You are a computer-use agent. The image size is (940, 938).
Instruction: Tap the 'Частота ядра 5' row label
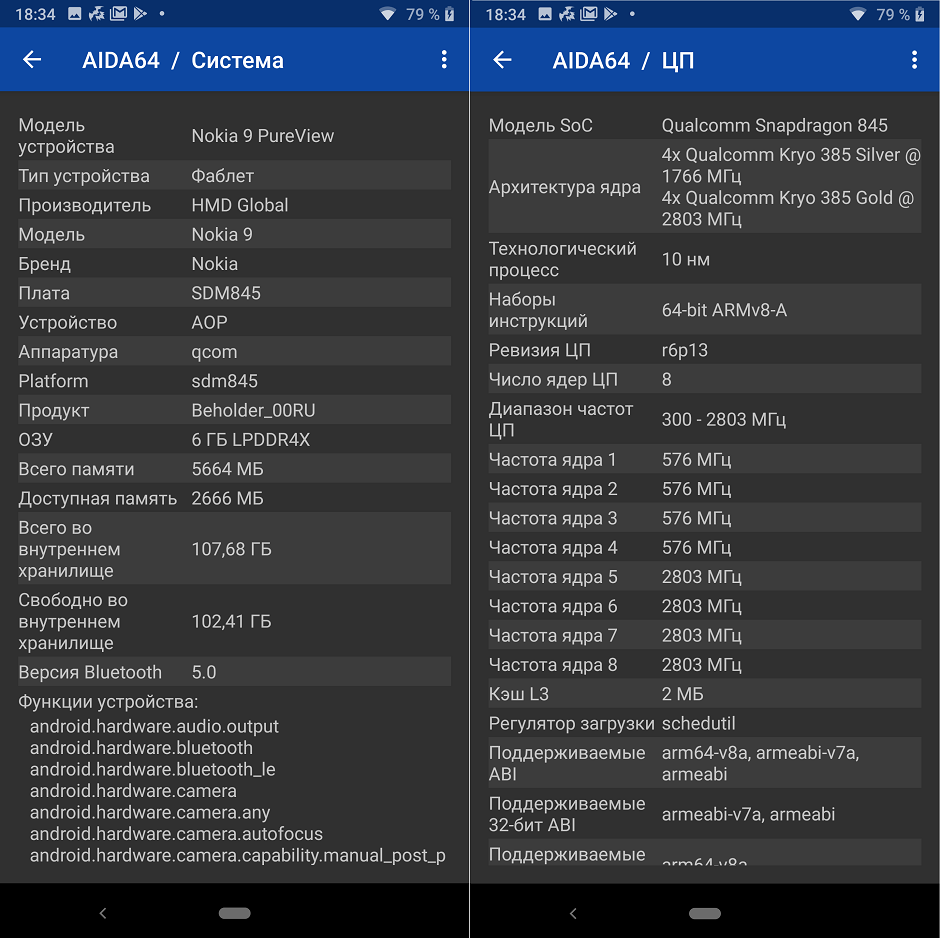(553, 577)
